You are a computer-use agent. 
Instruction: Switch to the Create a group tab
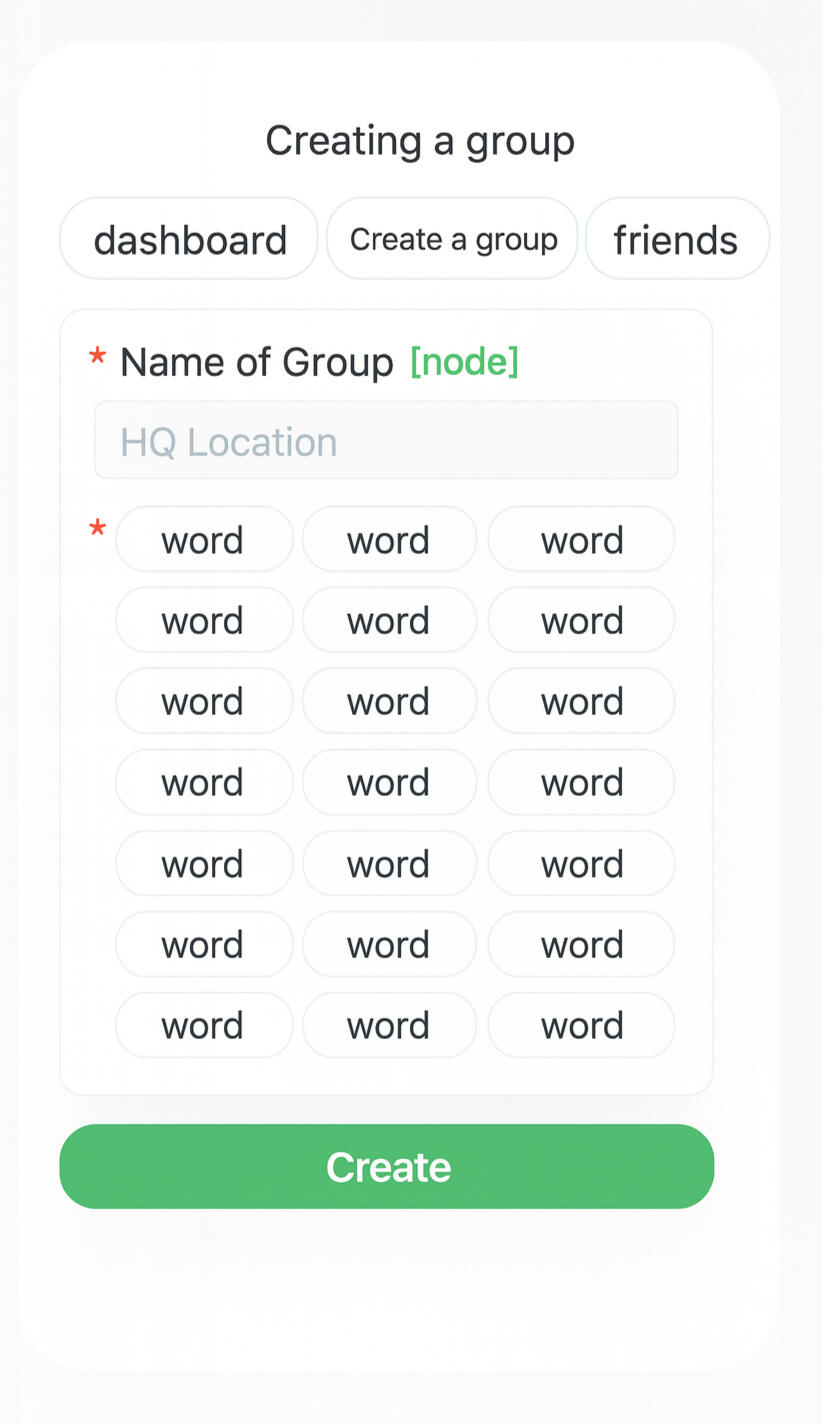[452, 239]
